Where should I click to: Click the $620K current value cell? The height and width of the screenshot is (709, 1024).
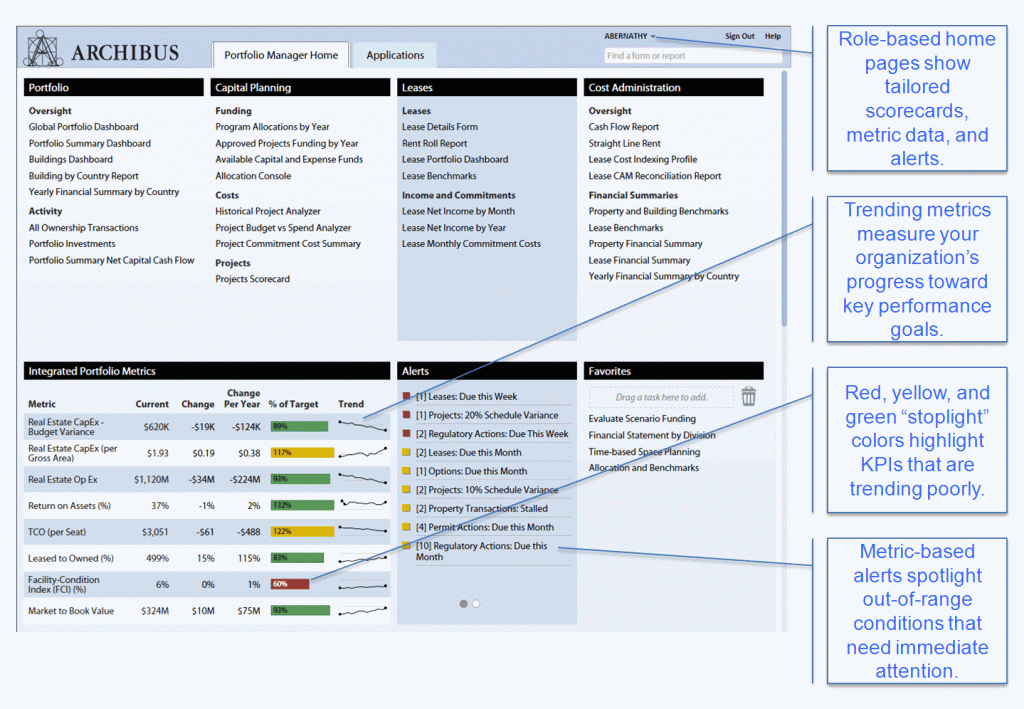click(x=156, y=426)
